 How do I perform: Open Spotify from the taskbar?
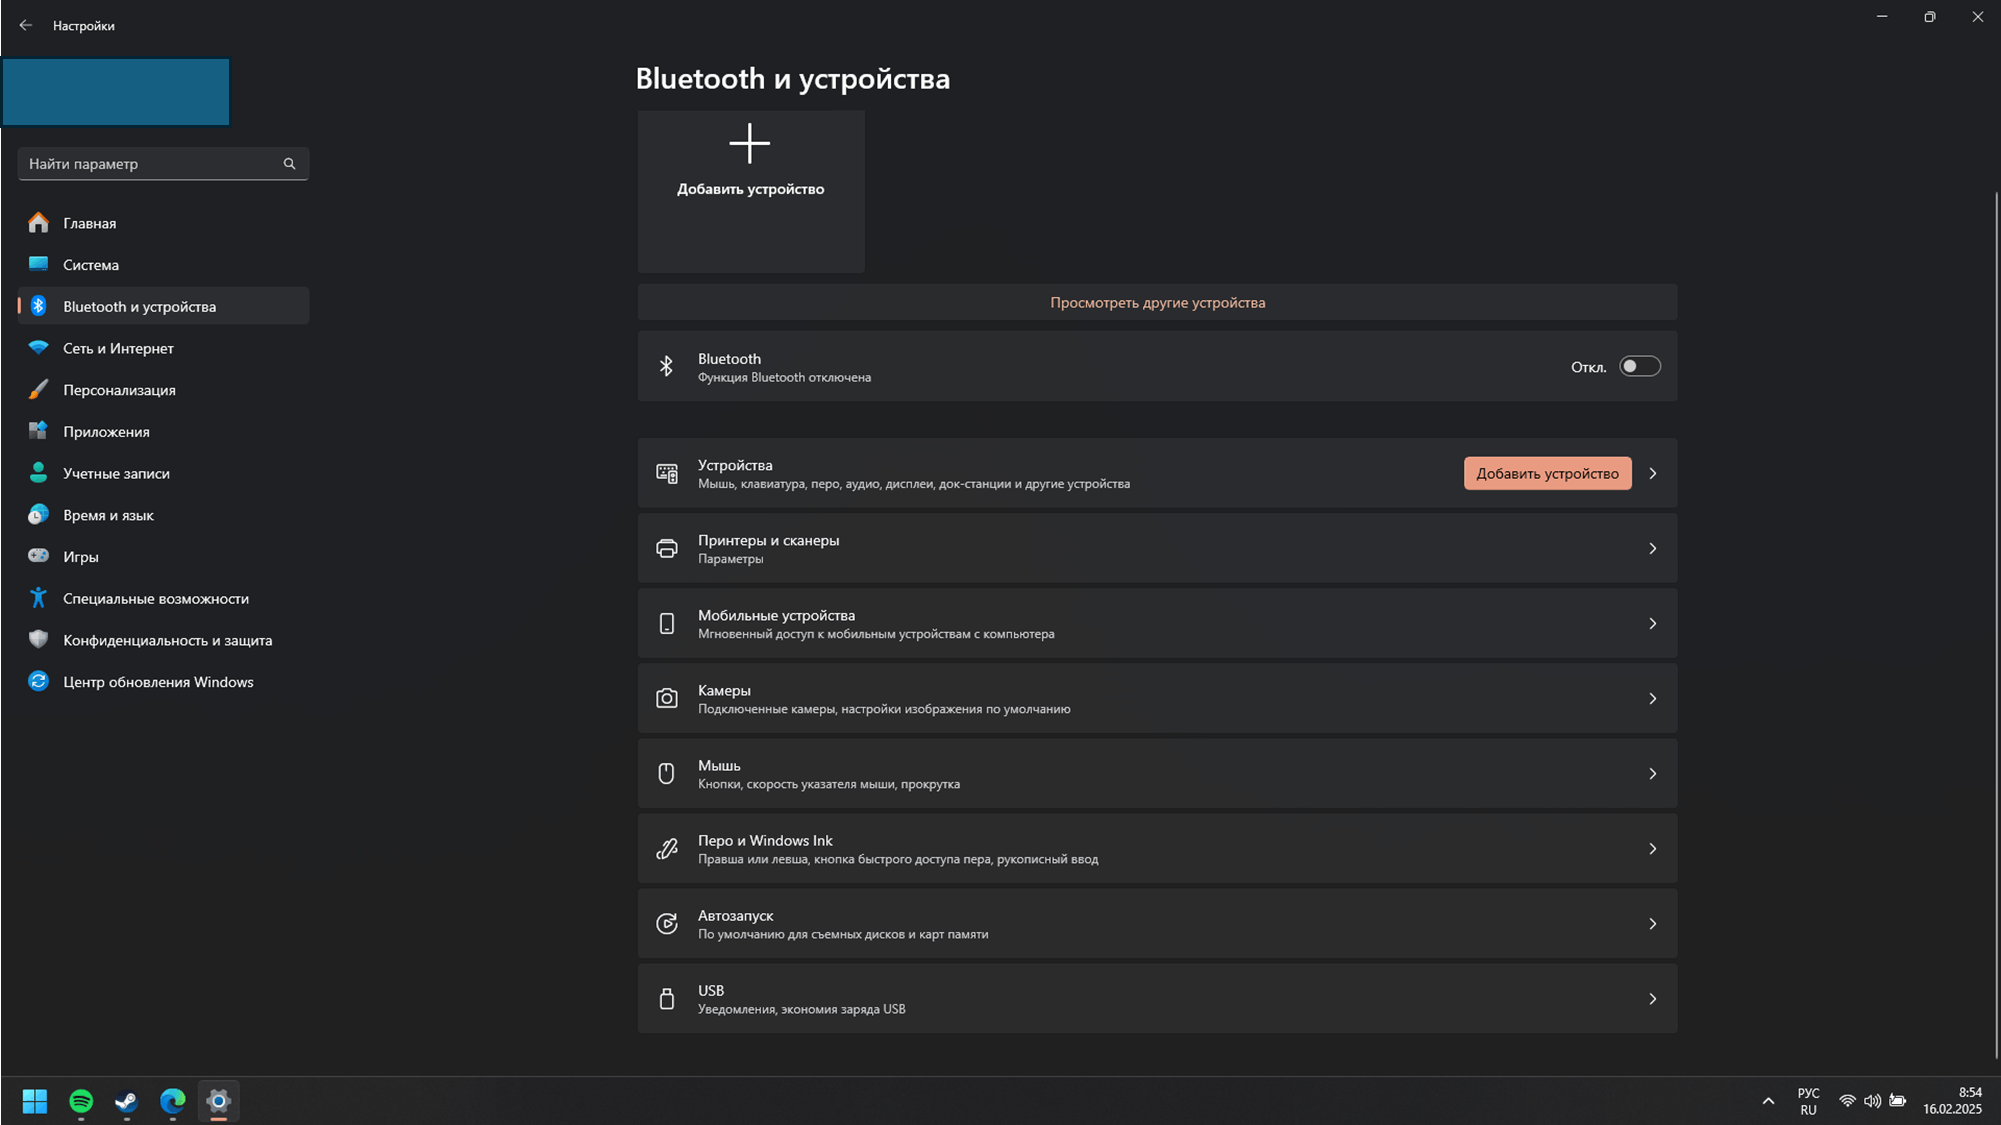tap(81, 1101)
